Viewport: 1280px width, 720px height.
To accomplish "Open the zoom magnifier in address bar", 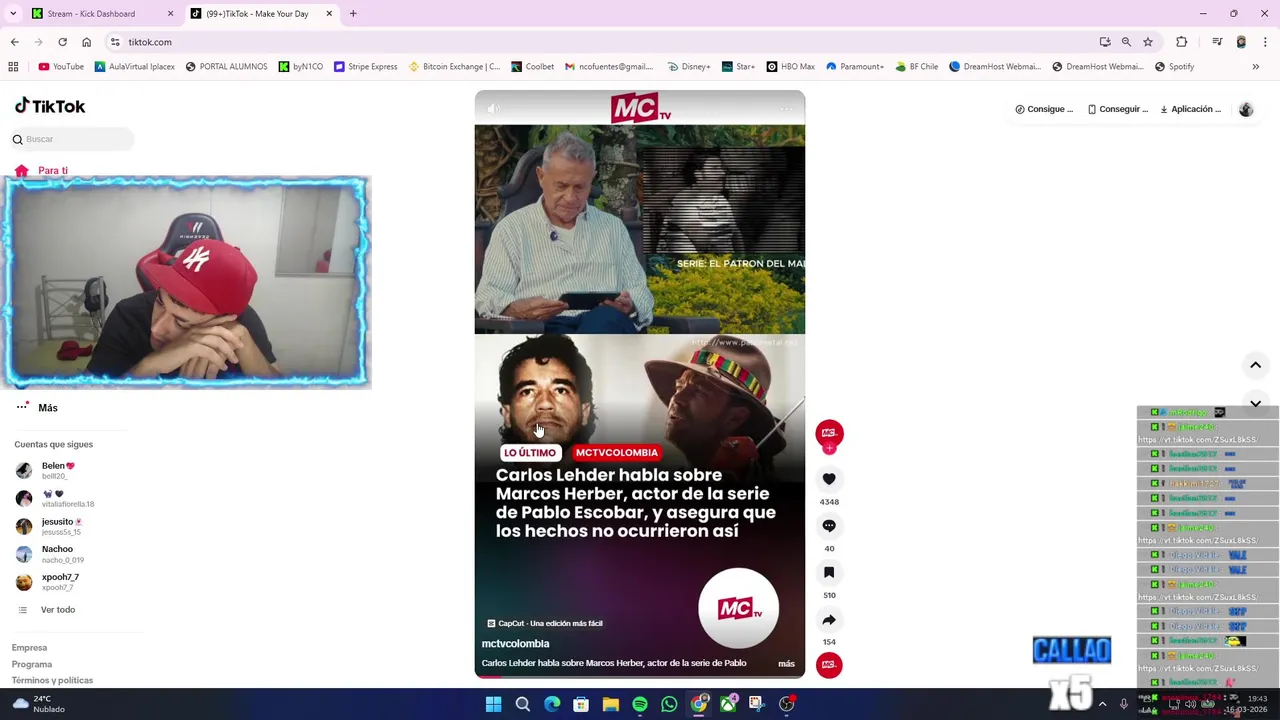I will point(1126,42).
